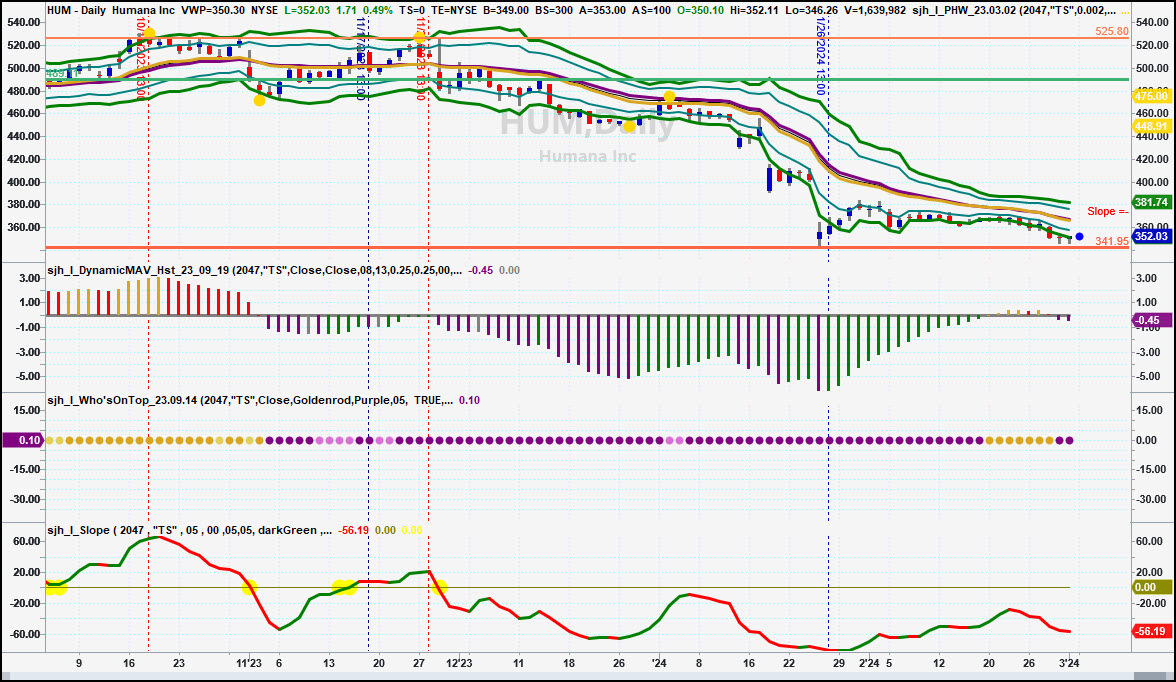Select the blue 11/17/2023 13:00 vertical marker label

point(361,59)
